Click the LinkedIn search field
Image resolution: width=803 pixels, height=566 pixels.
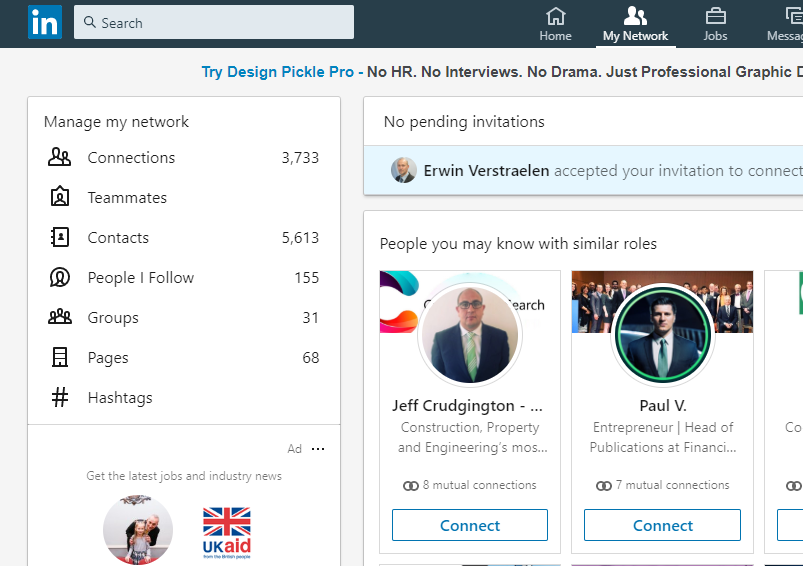click(214, 22)
